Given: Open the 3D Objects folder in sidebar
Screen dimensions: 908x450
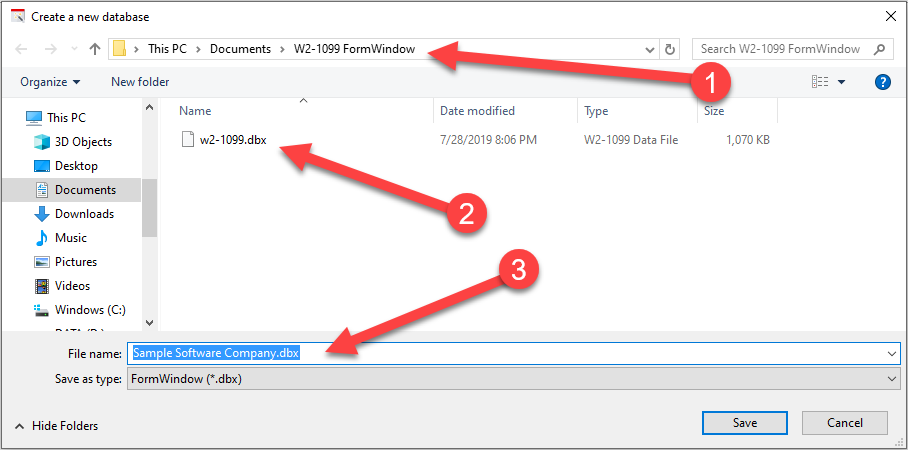Looking at the screenshot, I should coord(83,142).
